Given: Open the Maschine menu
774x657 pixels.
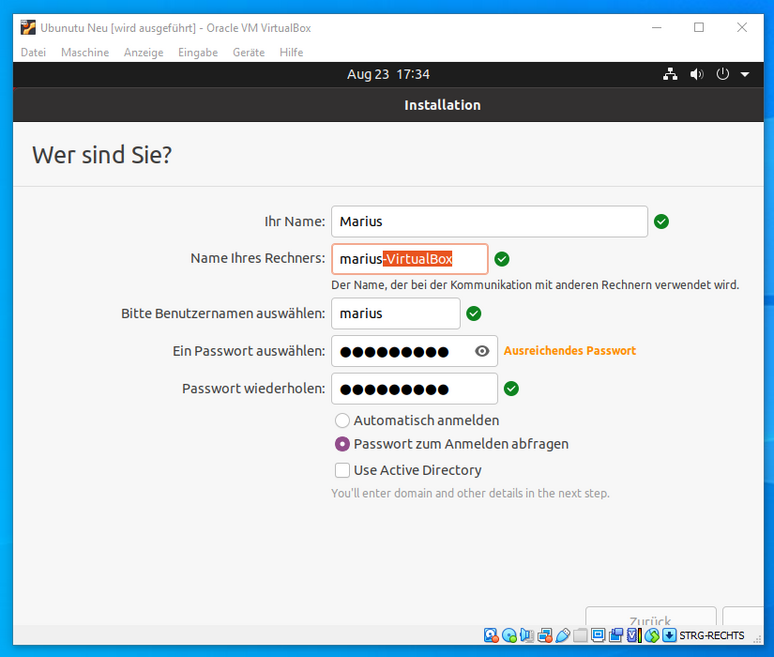Looking at the screenshot, I should click(x=85, y=52).
